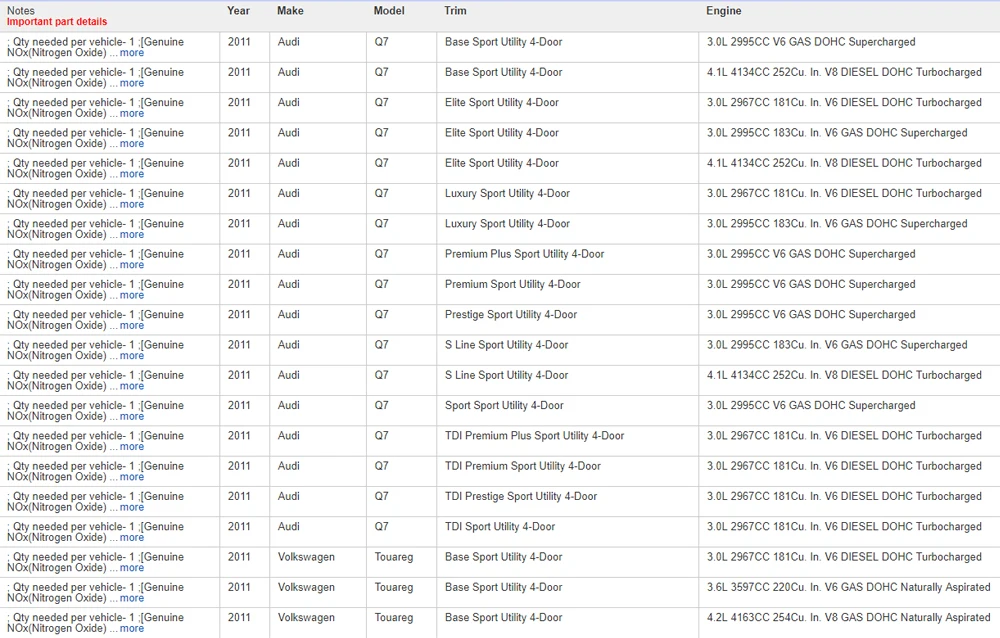The width and height of the screenshot is (1000, 638).
Task: Click 'more' in Elite 4.1L V8 diesel row
Action: (x=131, y=174)
